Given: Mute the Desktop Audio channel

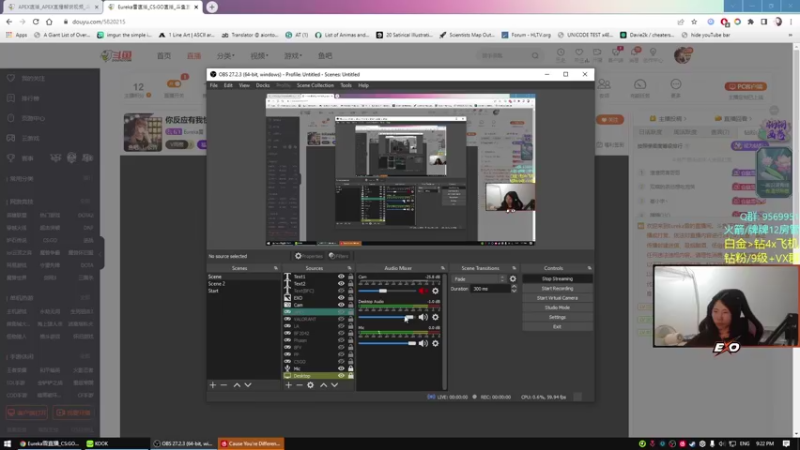Looking at the screenshot, I should (423, 317).
